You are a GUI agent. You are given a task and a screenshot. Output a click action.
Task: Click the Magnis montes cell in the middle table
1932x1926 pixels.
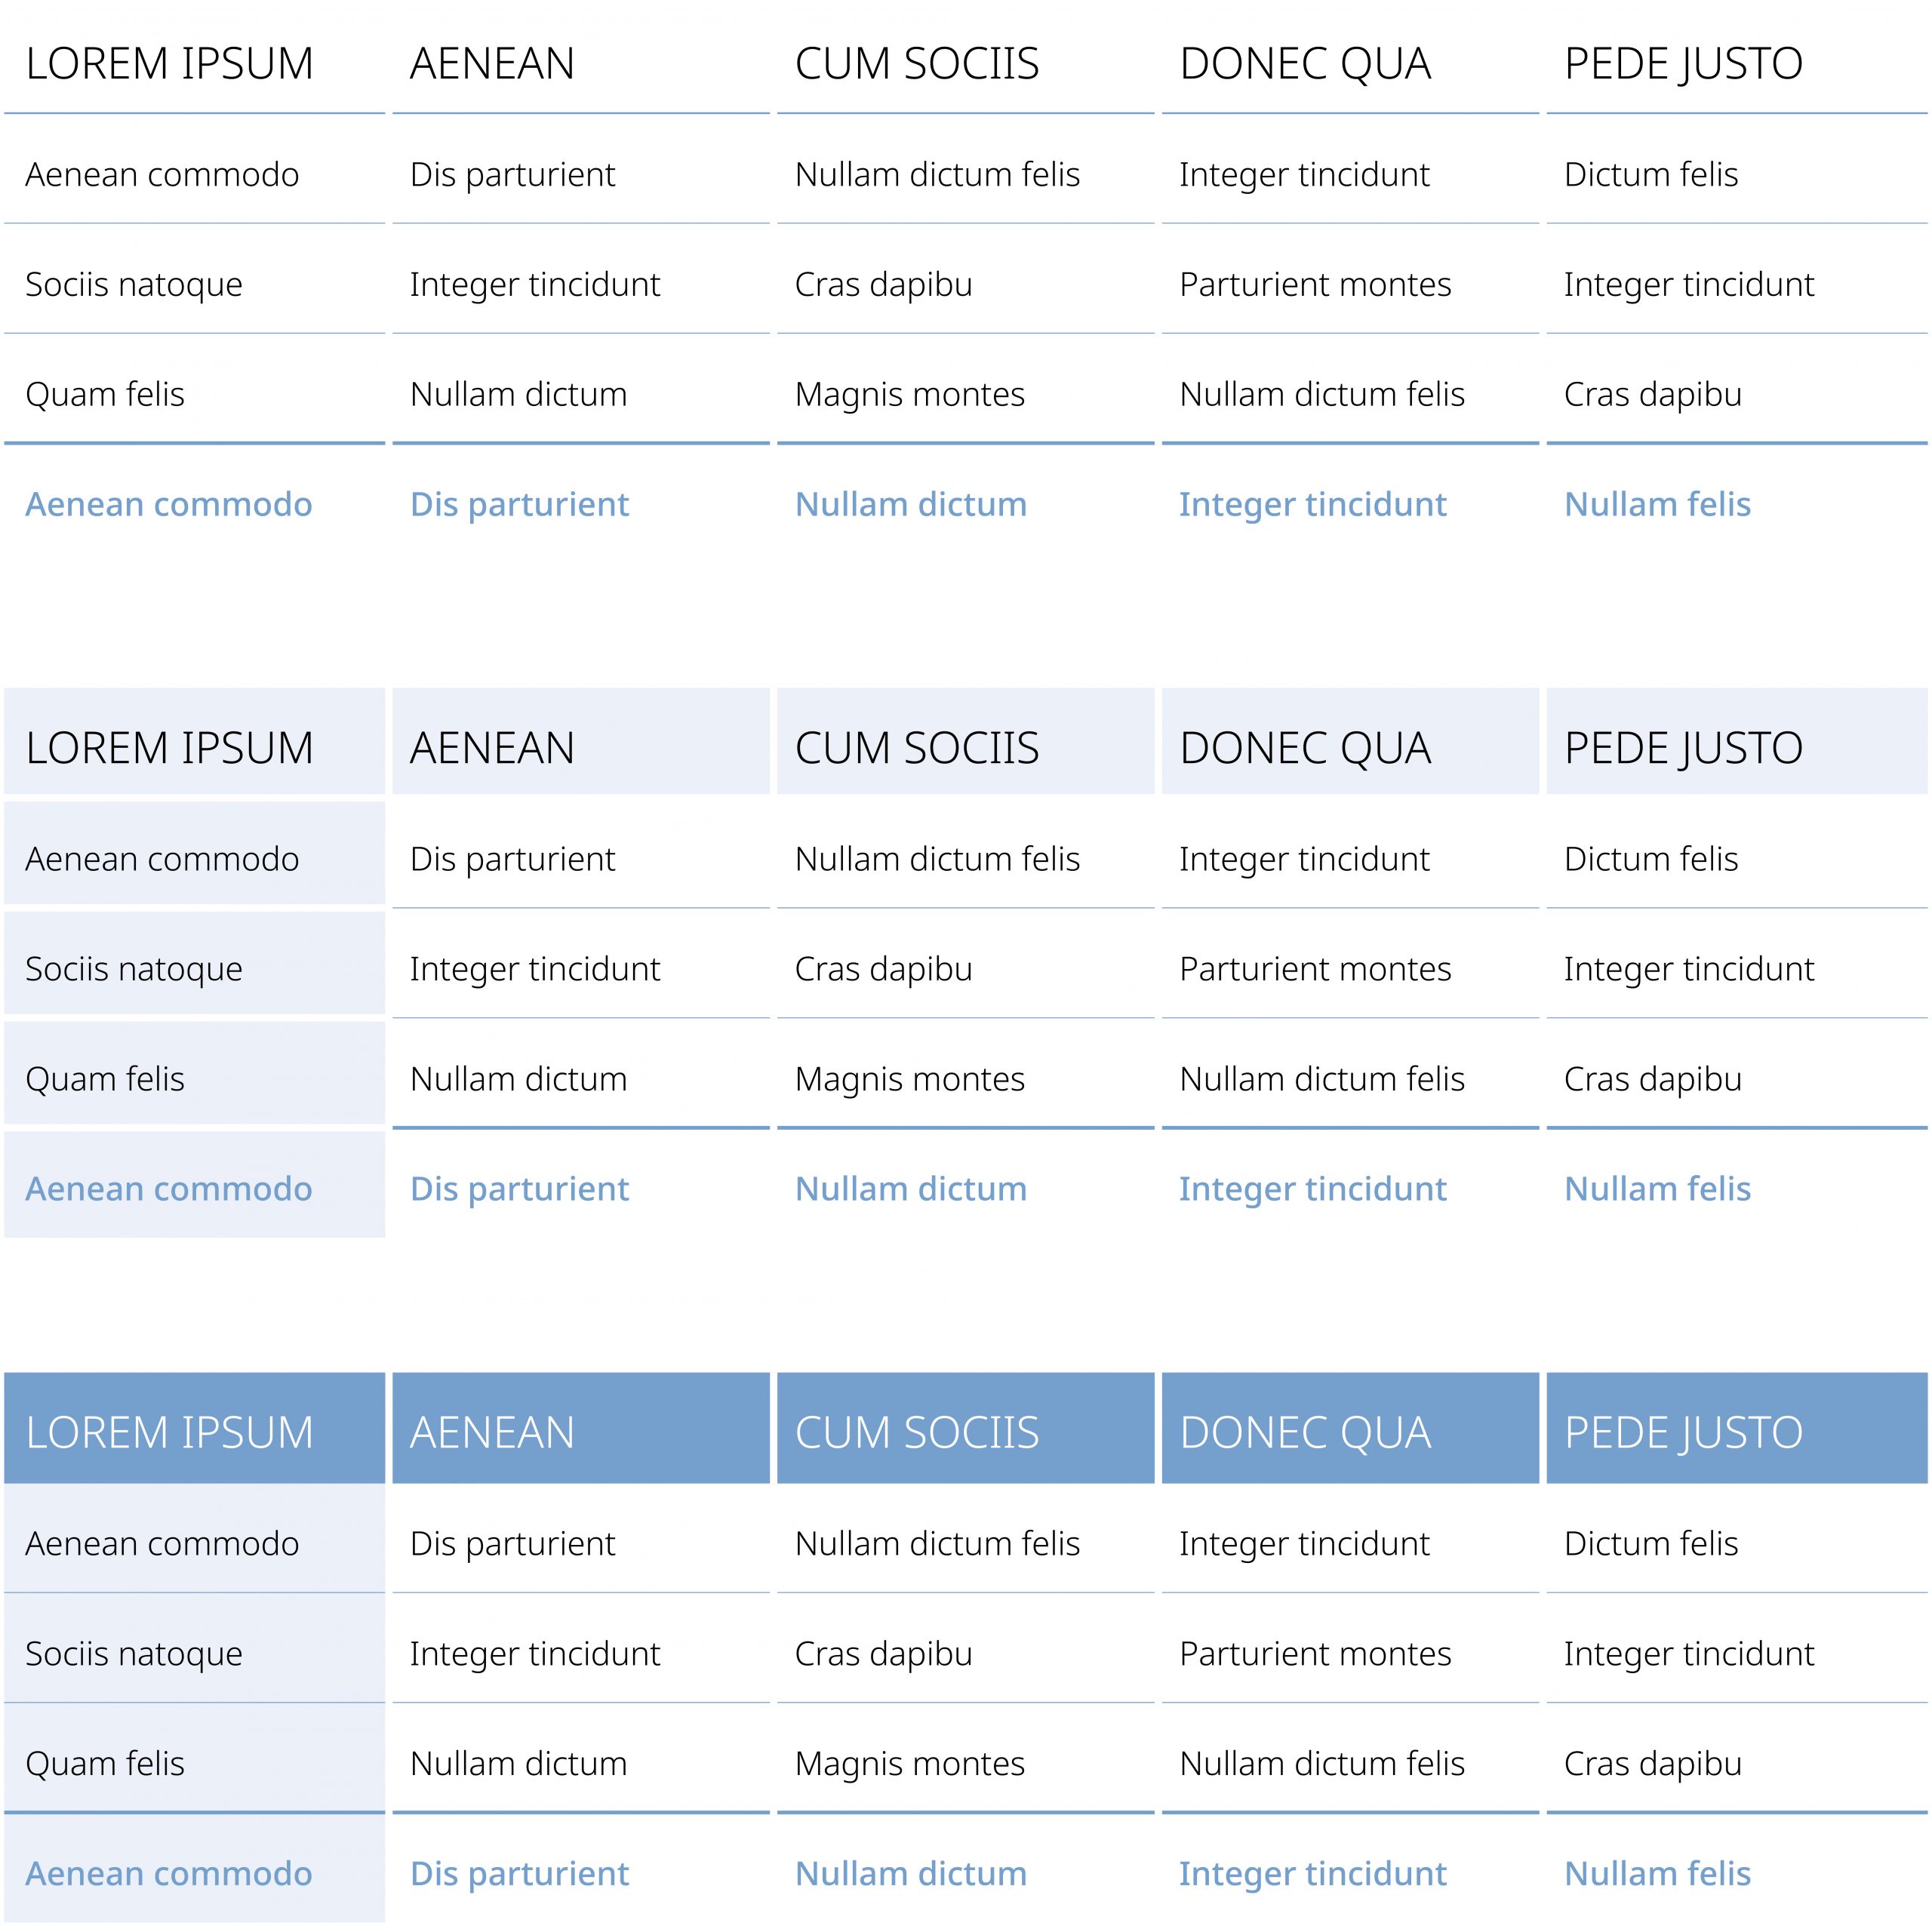tap(909, 1079)
